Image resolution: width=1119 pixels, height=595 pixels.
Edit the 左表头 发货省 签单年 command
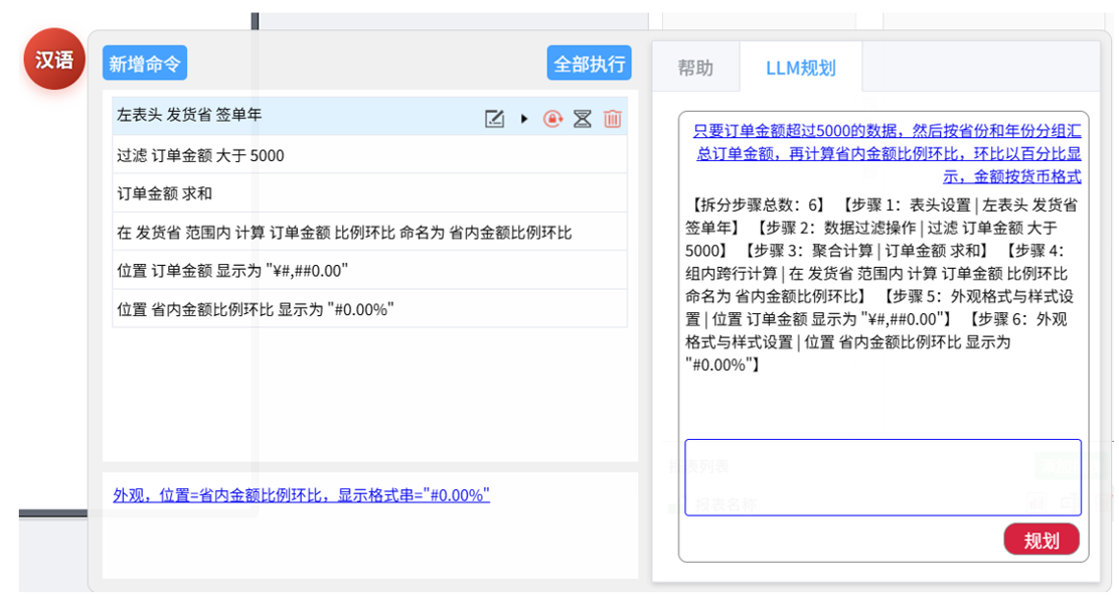(494, 118)
